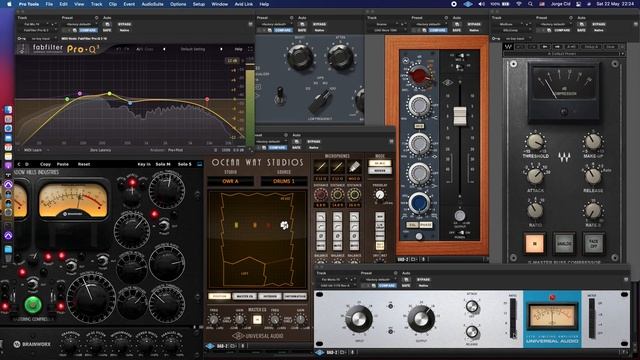Click the RELEASE knob on SSL compressor
The image size is (640, 360).
[593, 176]
